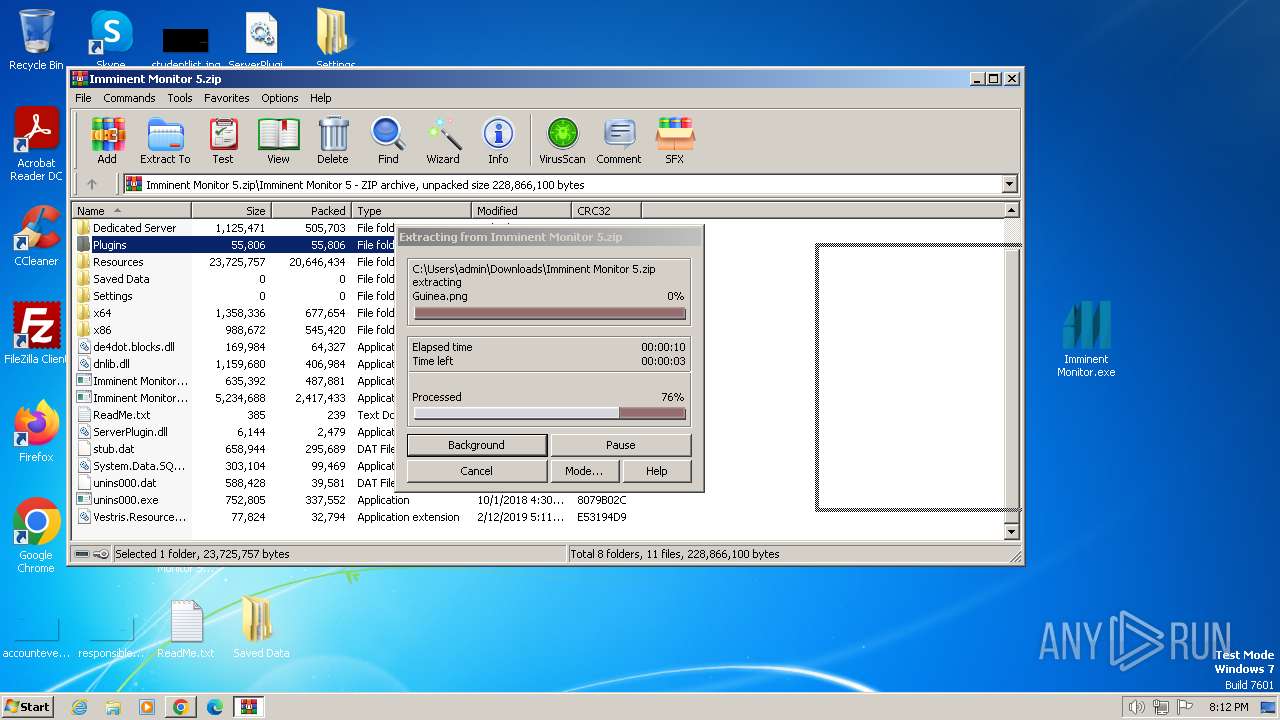Select the Plugins folder row

(x=234, y=245)
